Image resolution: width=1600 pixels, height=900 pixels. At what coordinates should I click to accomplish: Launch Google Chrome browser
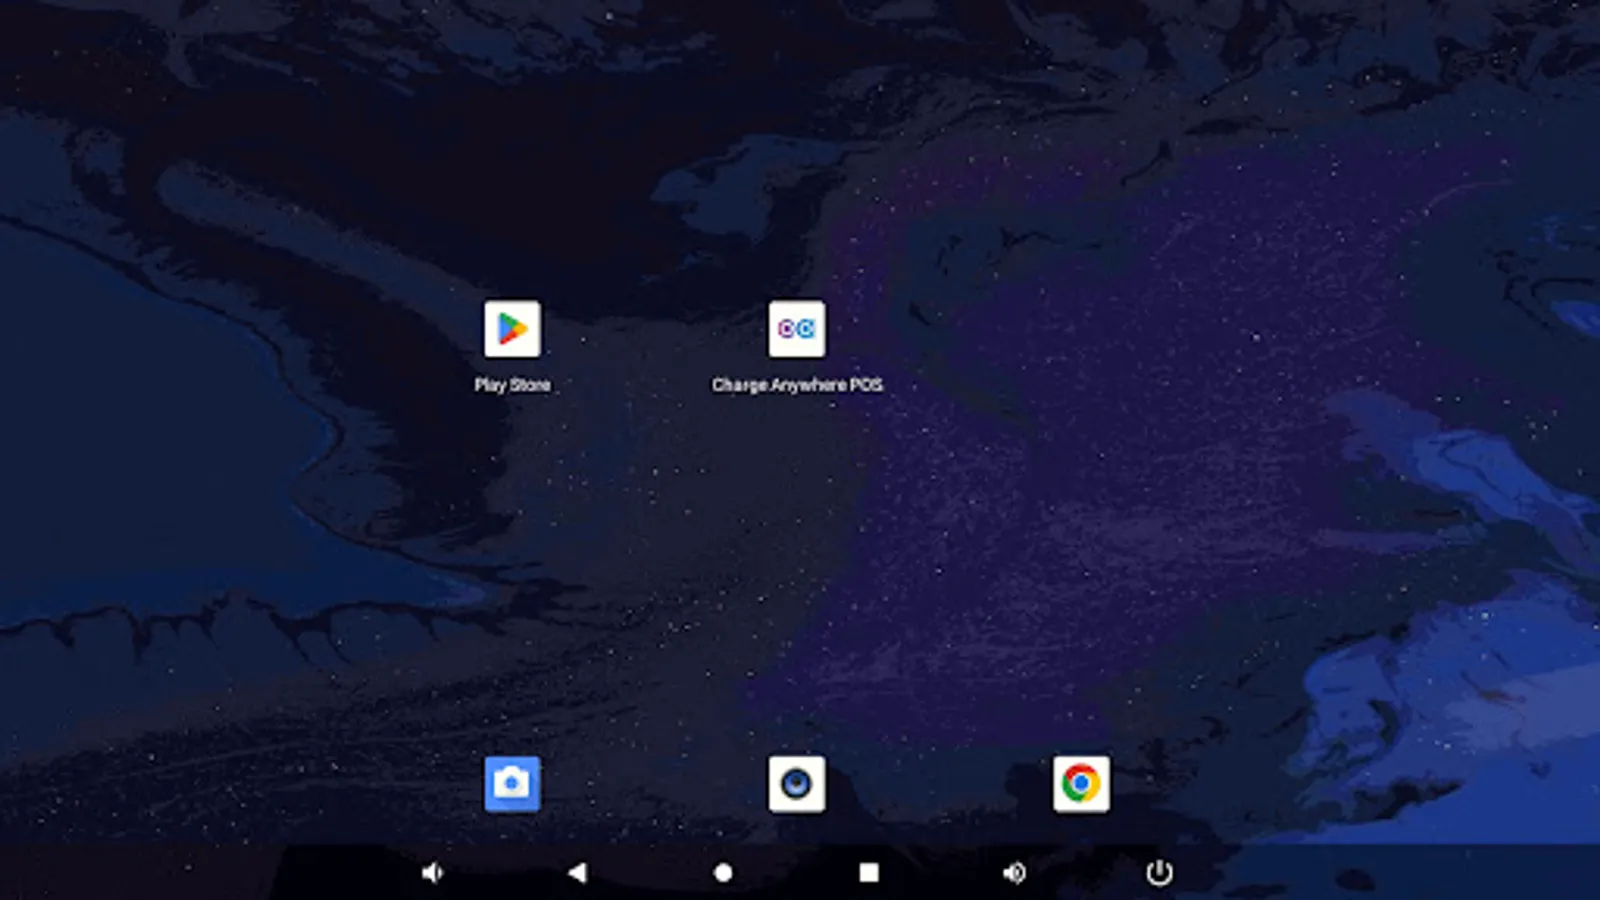point(1081,784)
